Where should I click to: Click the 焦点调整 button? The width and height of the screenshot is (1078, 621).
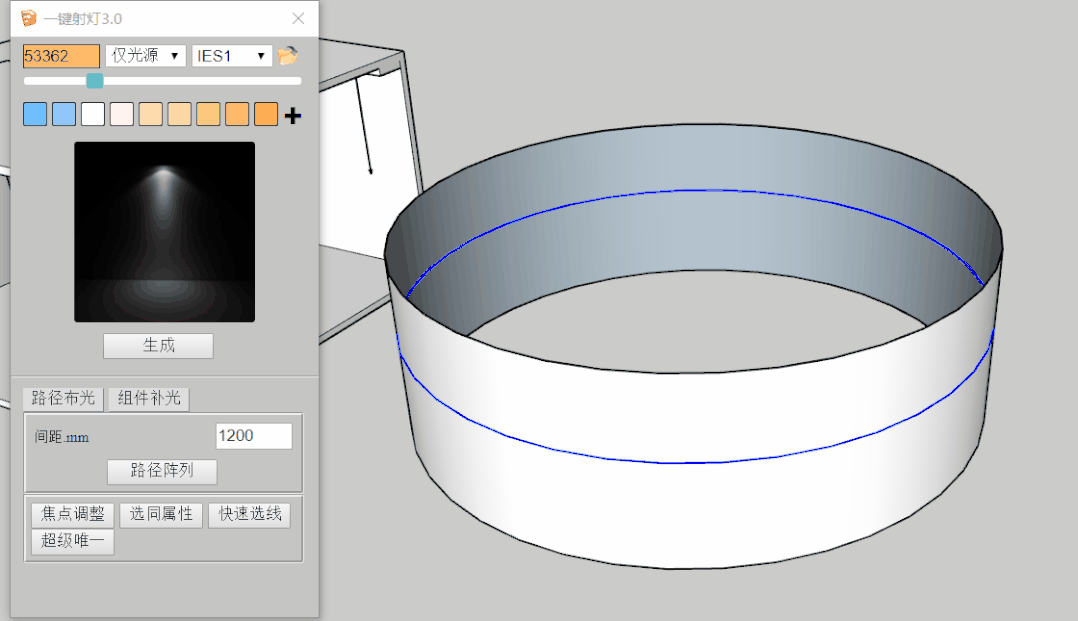pos(73,515)
